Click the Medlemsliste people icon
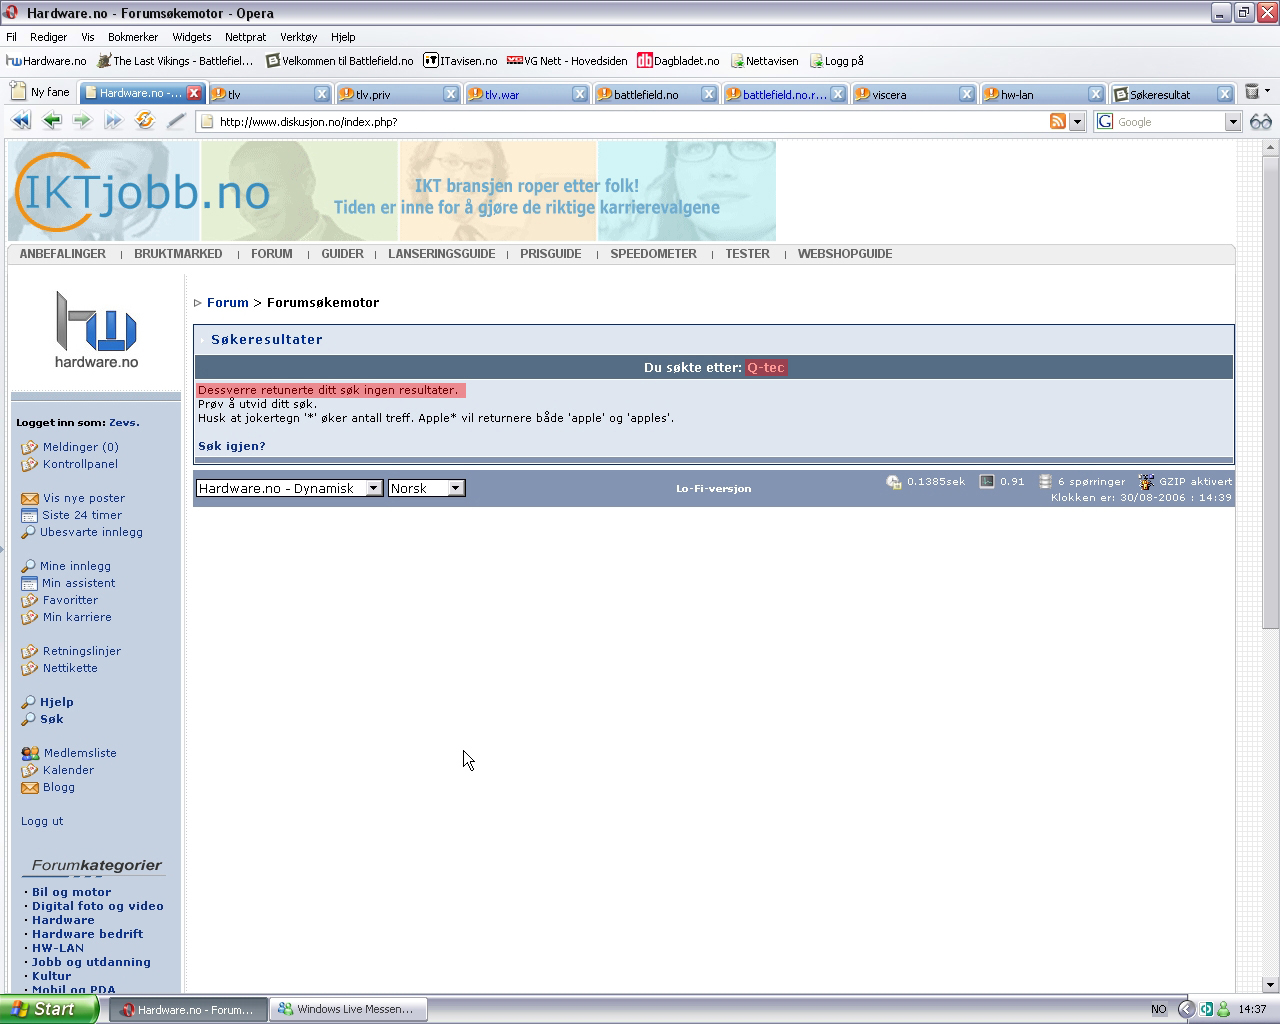The width and height of the screenshot is (1280, 1024). click(x=30, y=753)
